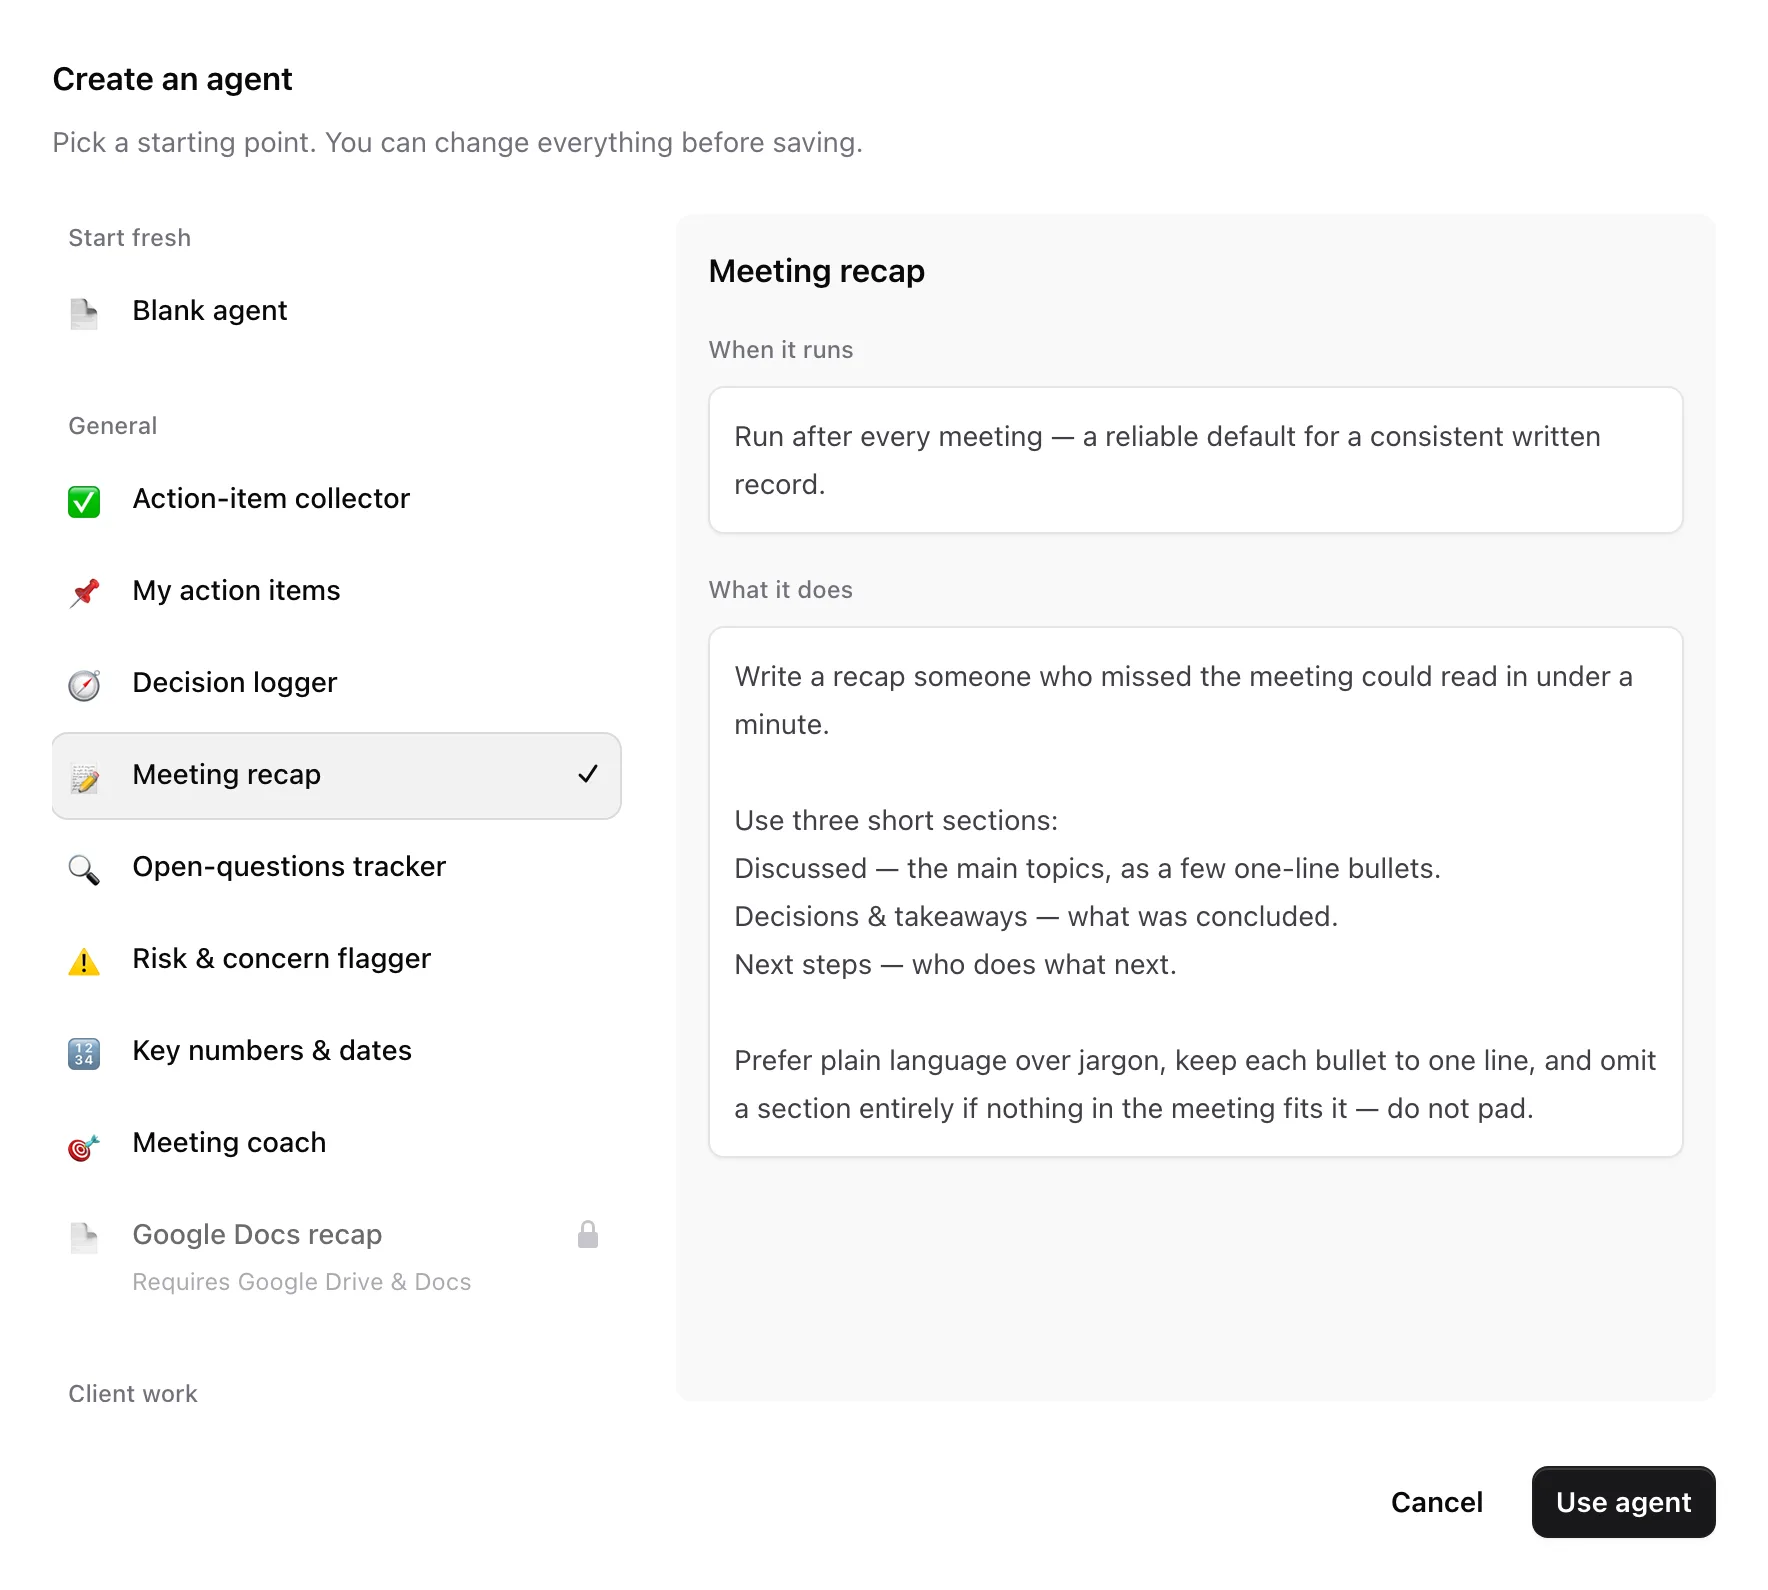Click 'Pick a starting point' subtitle text
Viewport: 1768px width, 1590px height.
(x=457, y=143)
